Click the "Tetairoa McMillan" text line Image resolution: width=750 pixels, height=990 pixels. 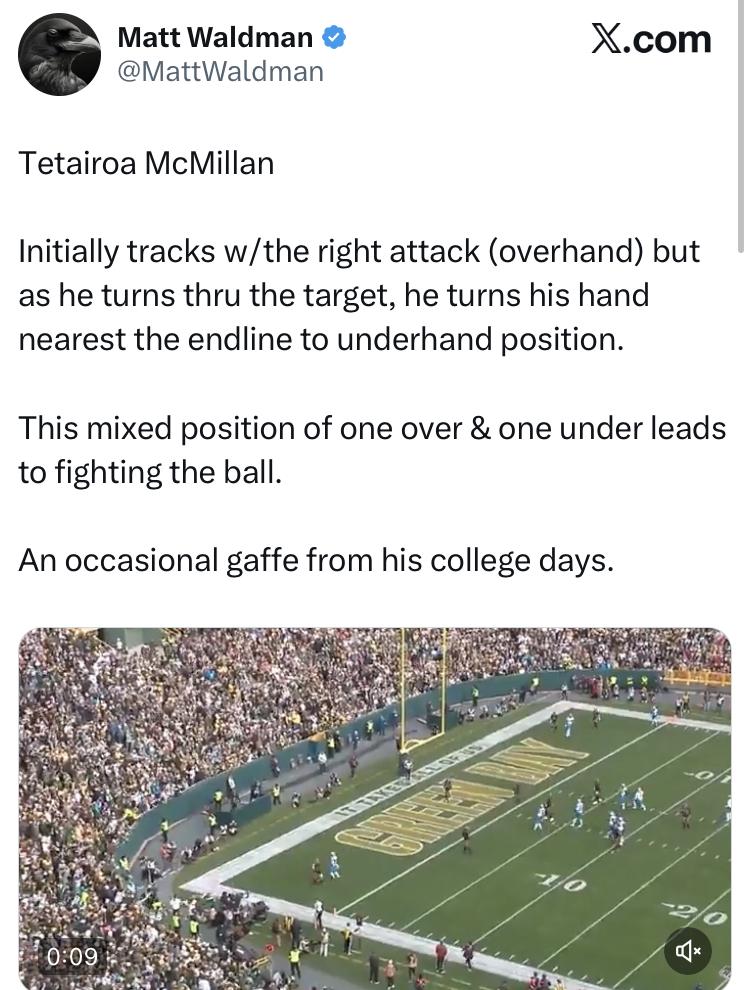[x=146, y=163]
